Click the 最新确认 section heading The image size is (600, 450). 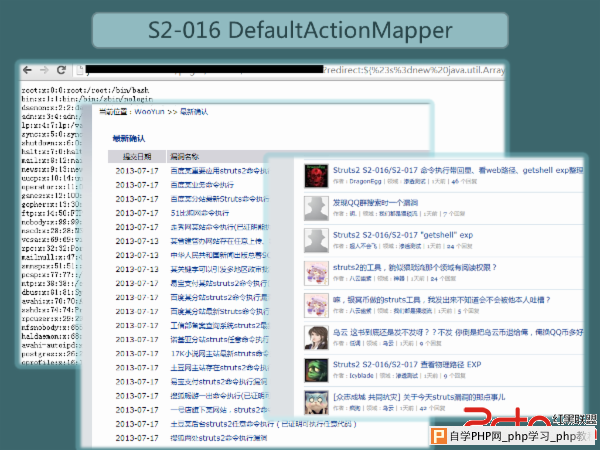(x=129, y=139)
